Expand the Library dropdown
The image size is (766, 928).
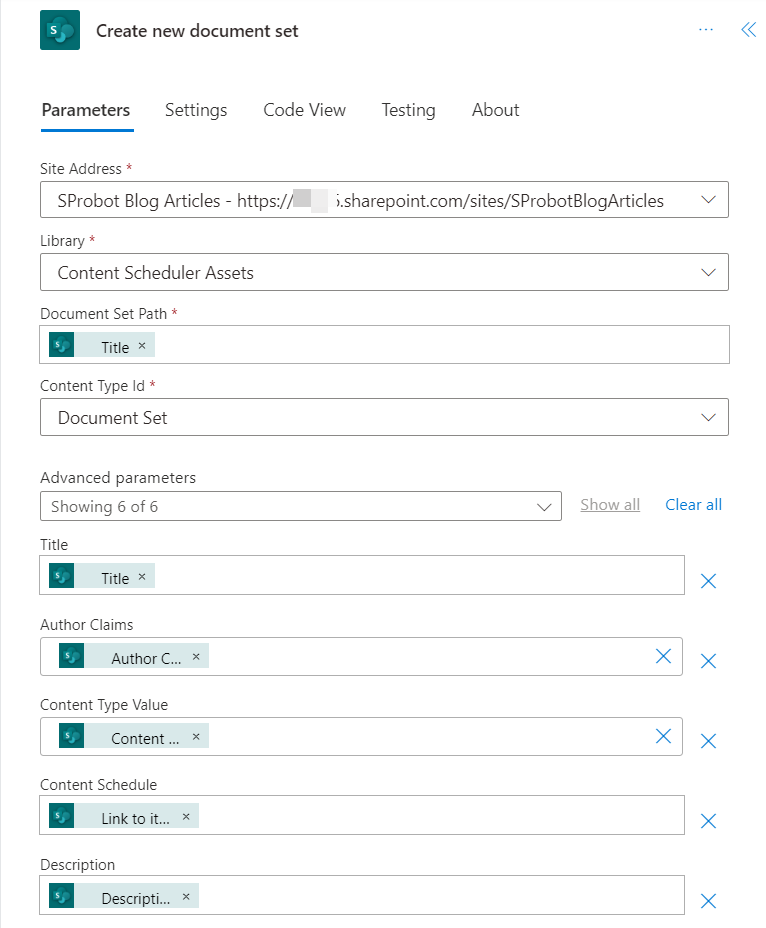pos(709,272)
